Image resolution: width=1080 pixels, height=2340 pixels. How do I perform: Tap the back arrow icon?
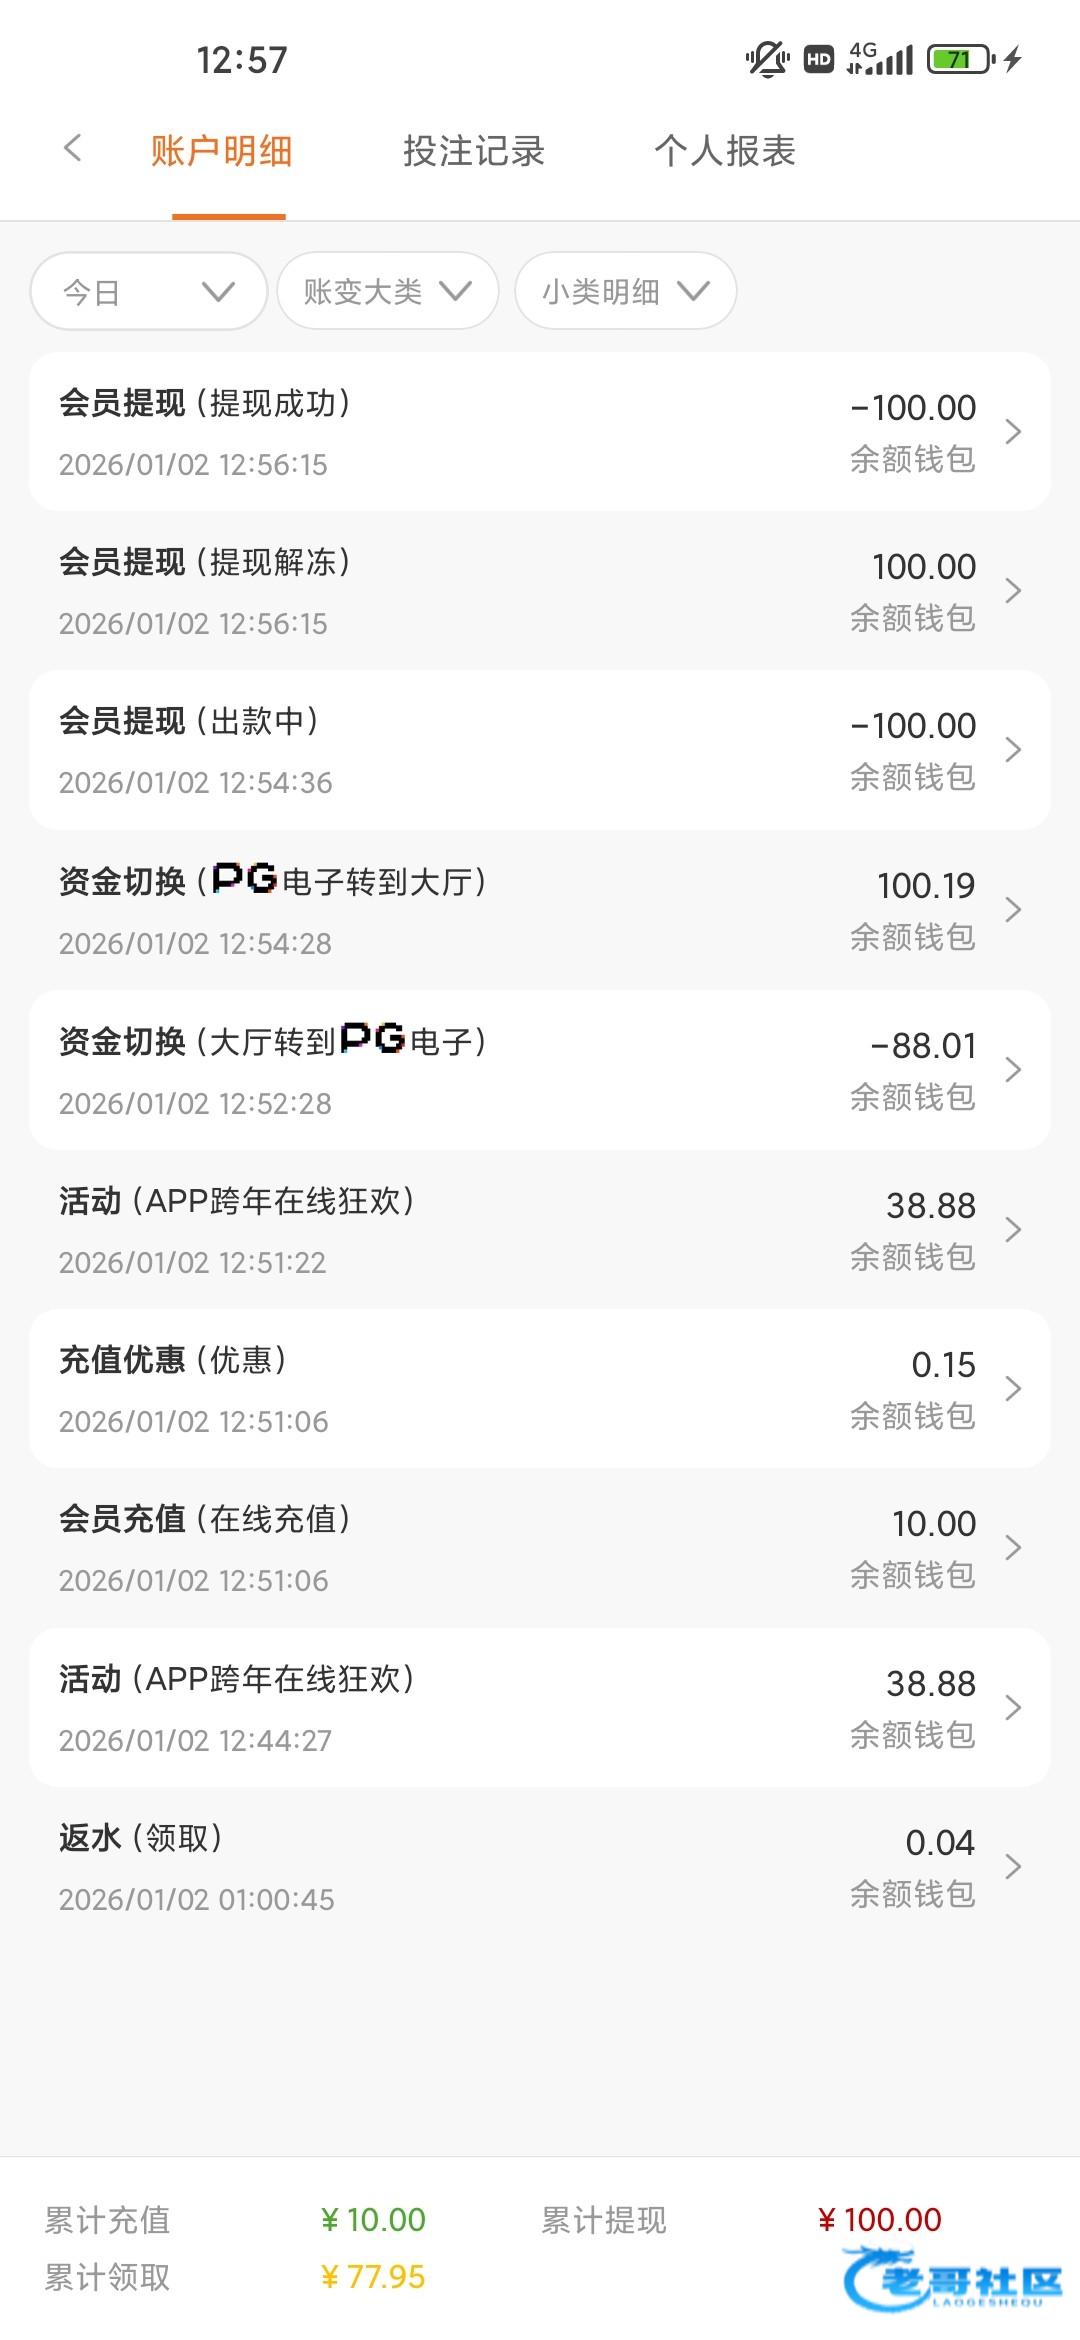click(x=72, y=150)
